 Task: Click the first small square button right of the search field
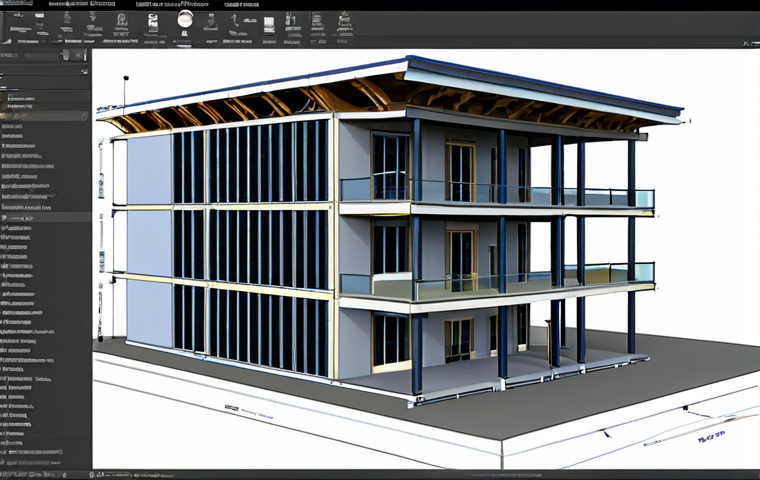(65, 56)
